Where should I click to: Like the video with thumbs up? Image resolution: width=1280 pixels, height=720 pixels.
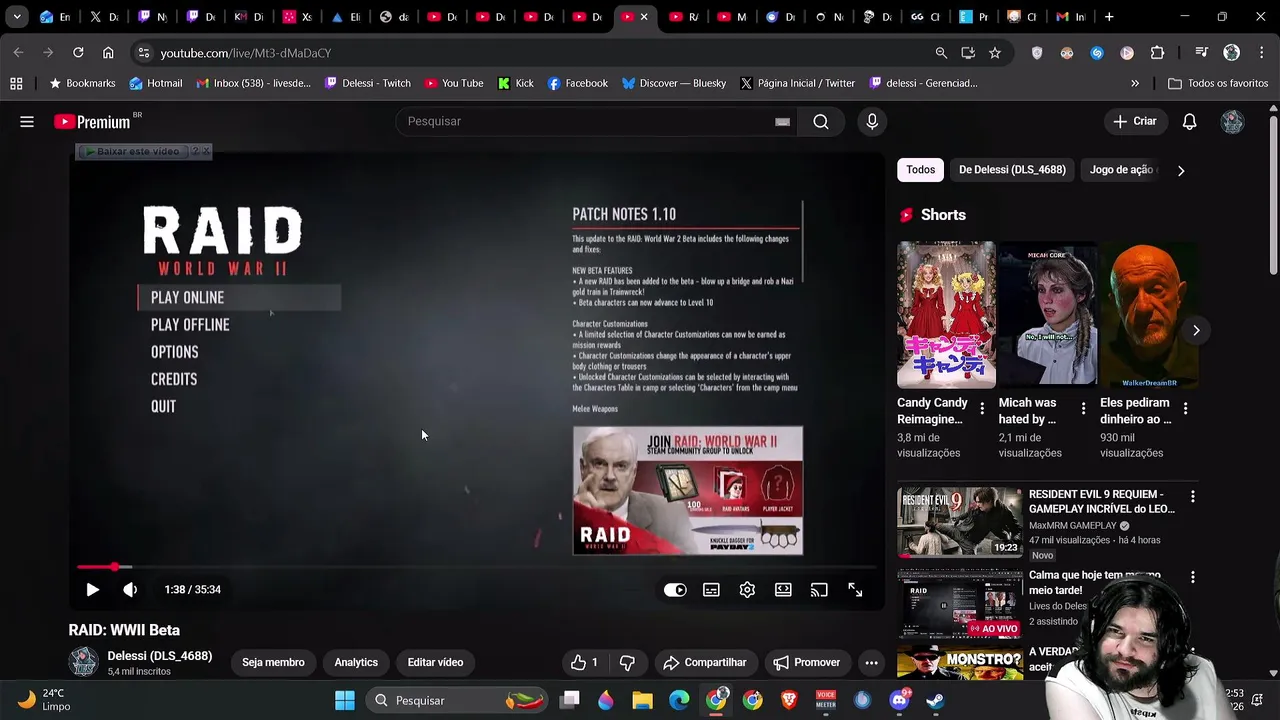point(584,662)
